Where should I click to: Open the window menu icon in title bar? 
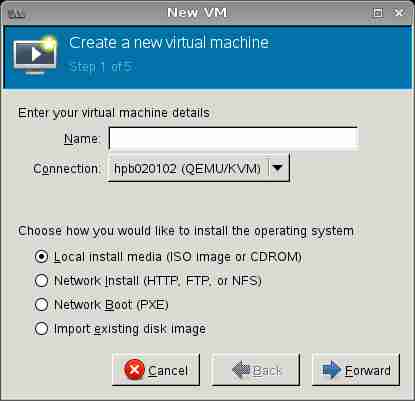(x=16, y=13)
